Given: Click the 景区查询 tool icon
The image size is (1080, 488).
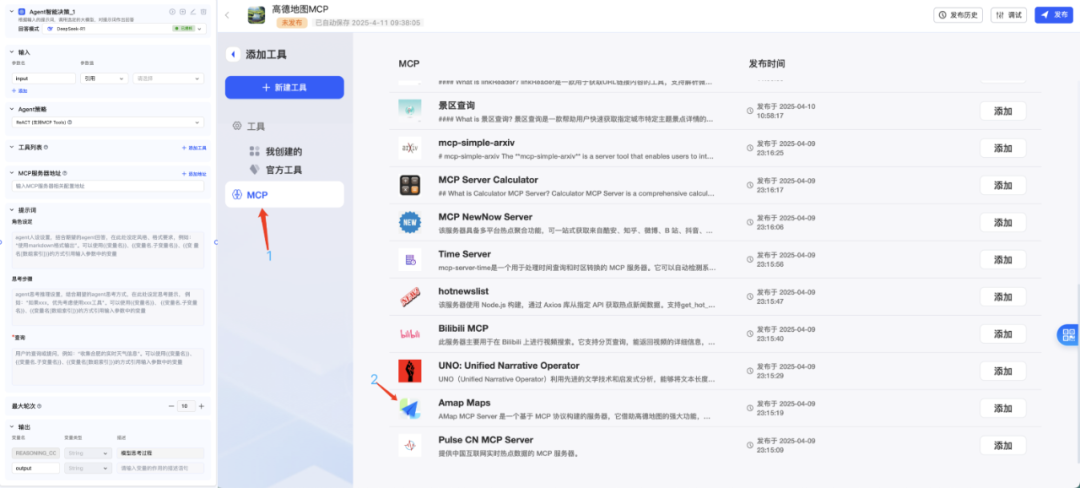Looking at the screenshot, I should tap(410, 111).
